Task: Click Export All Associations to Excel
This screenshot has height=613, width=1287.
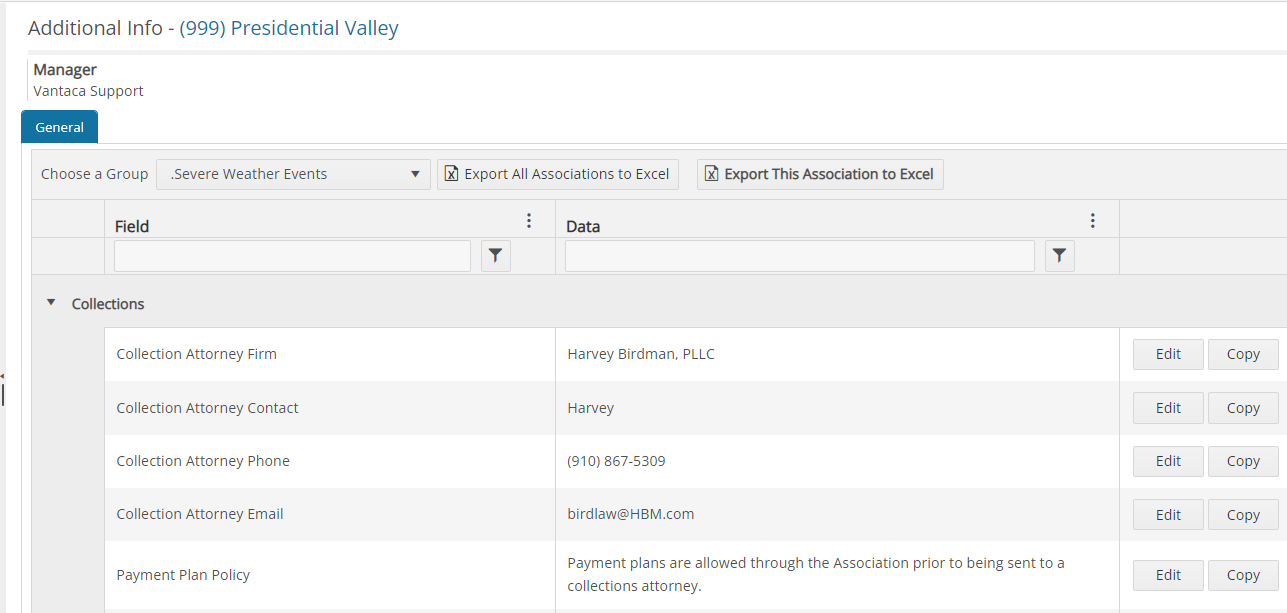Action: coord(557,173)
